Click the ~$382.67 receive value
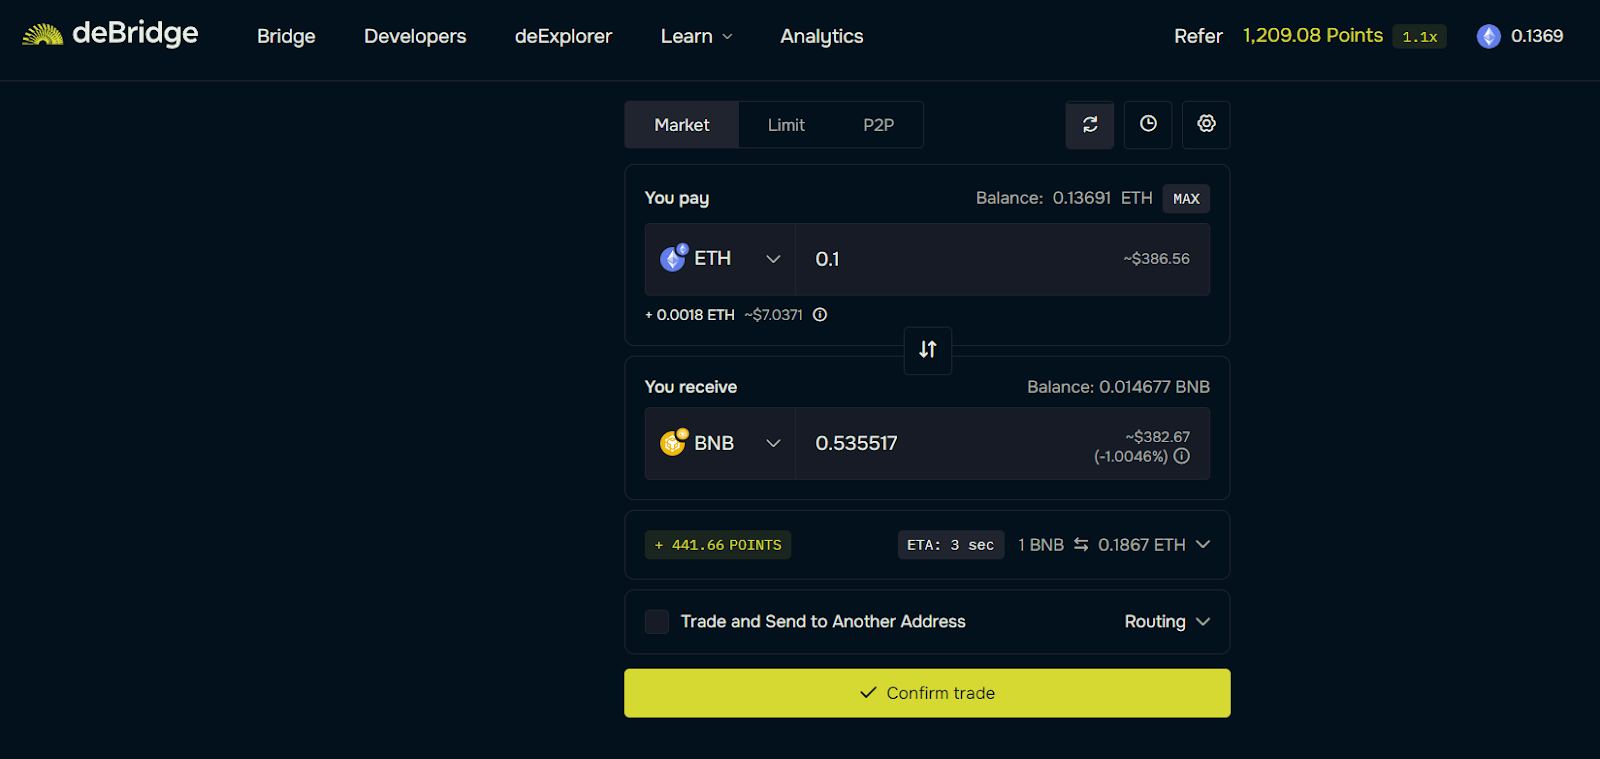Image resolution: width=1600 pixels, height=759 pixels. point(1157,437)
